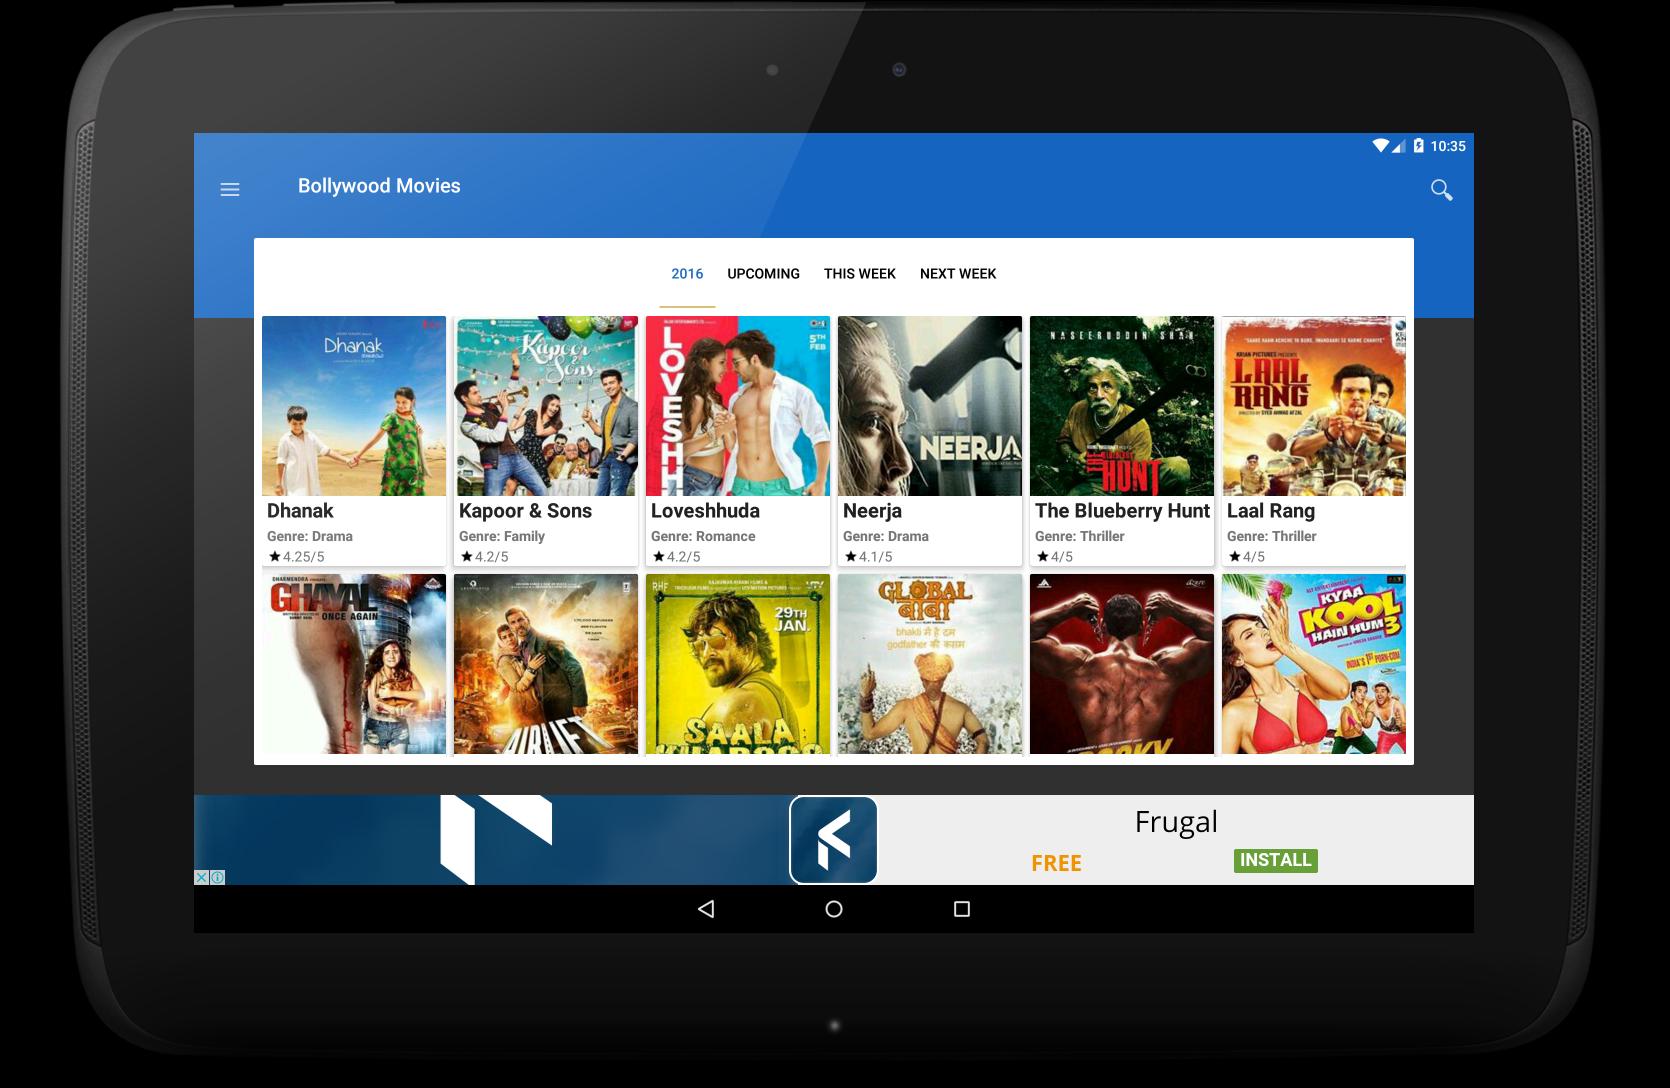Open the Laal Rang movie poster

point(1314,406)
